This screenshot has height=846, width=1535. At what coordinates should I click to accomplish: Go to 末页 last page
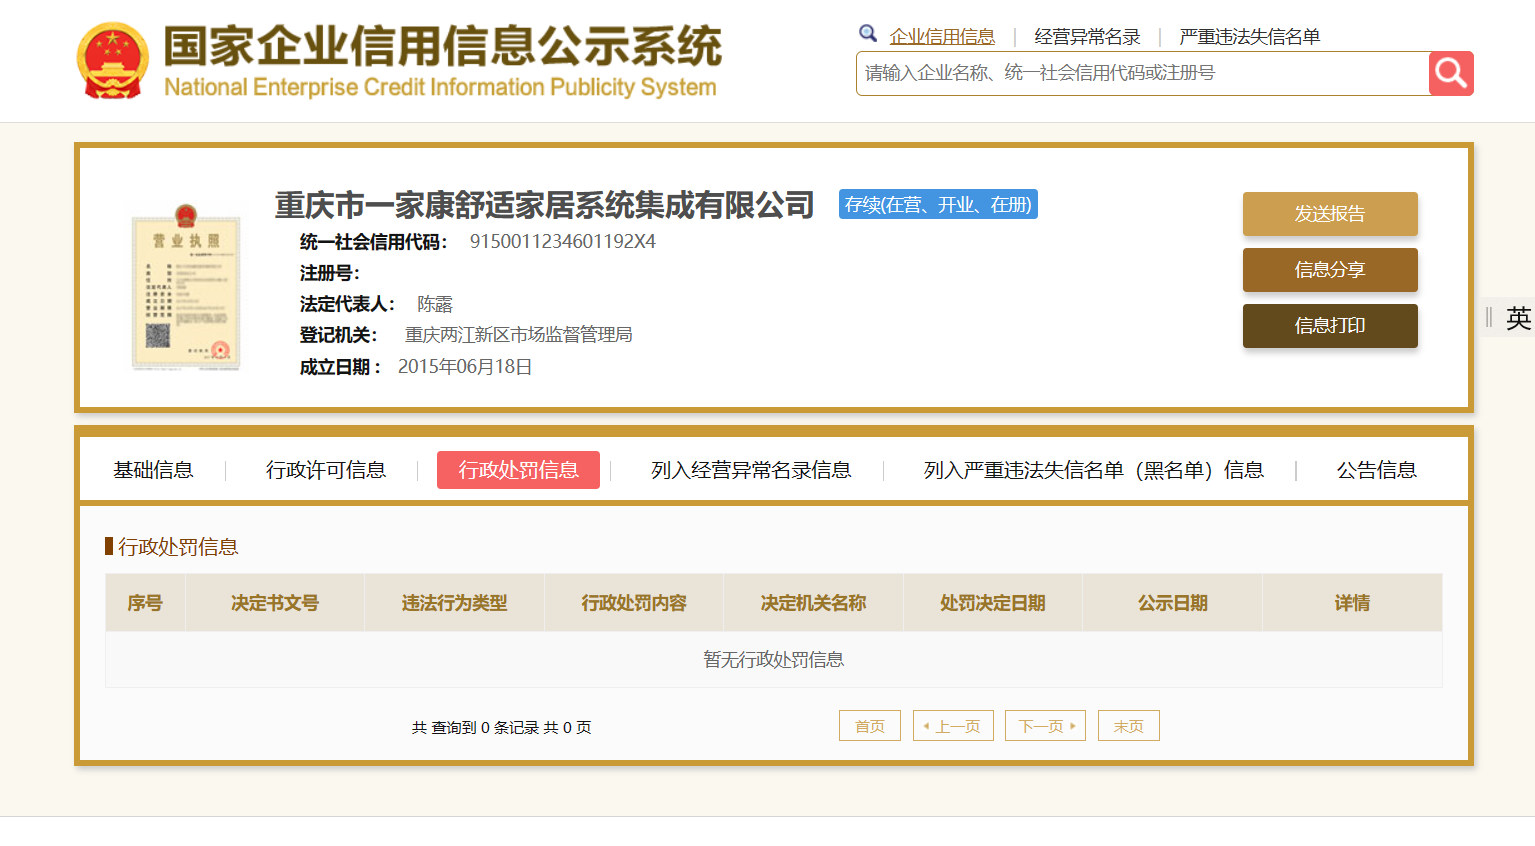[x=1129, y=726]
